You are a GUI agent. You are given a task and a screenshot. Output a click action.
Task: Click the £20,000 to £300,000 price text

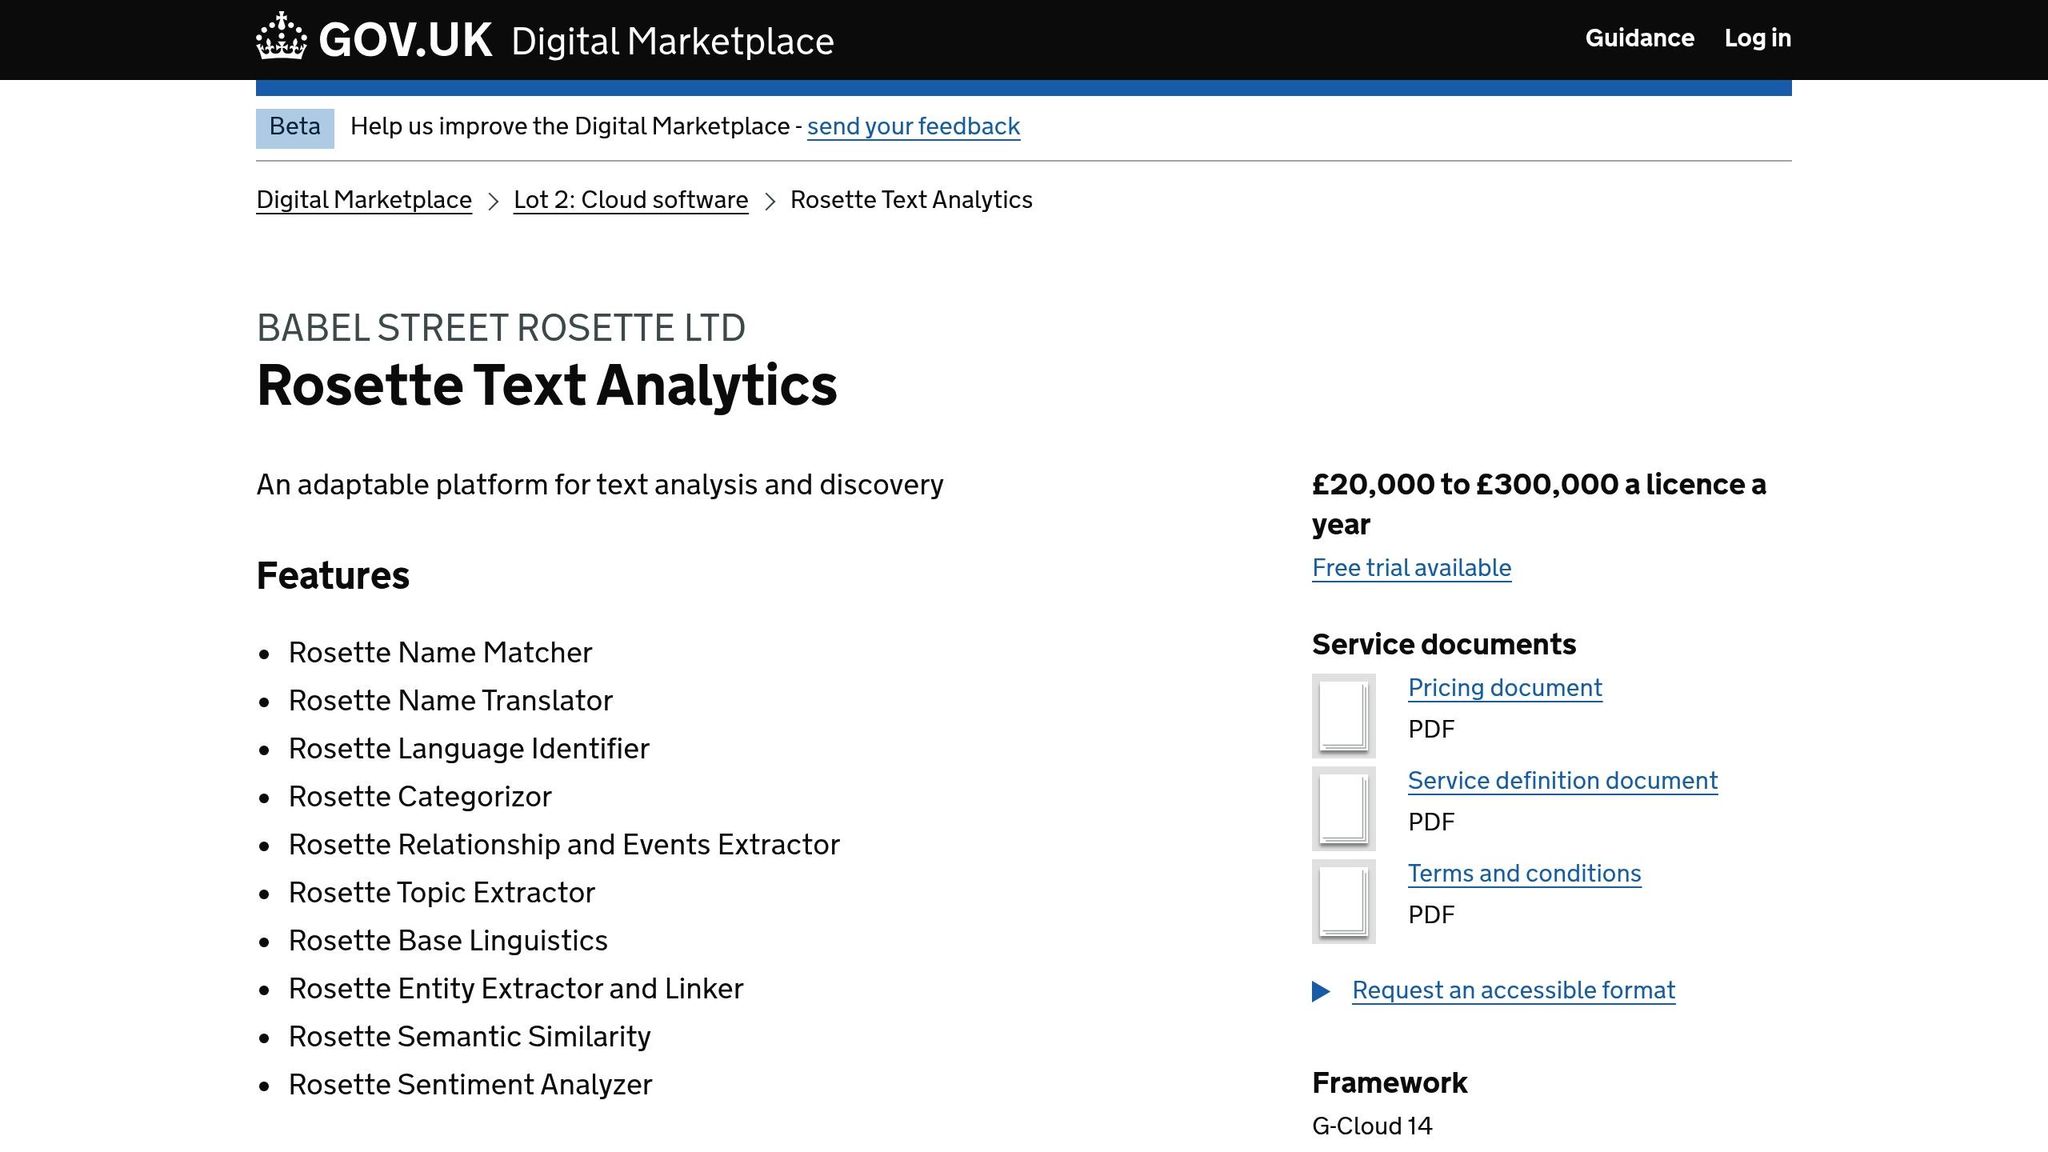pyautogui.click(x=1539, y=504)
